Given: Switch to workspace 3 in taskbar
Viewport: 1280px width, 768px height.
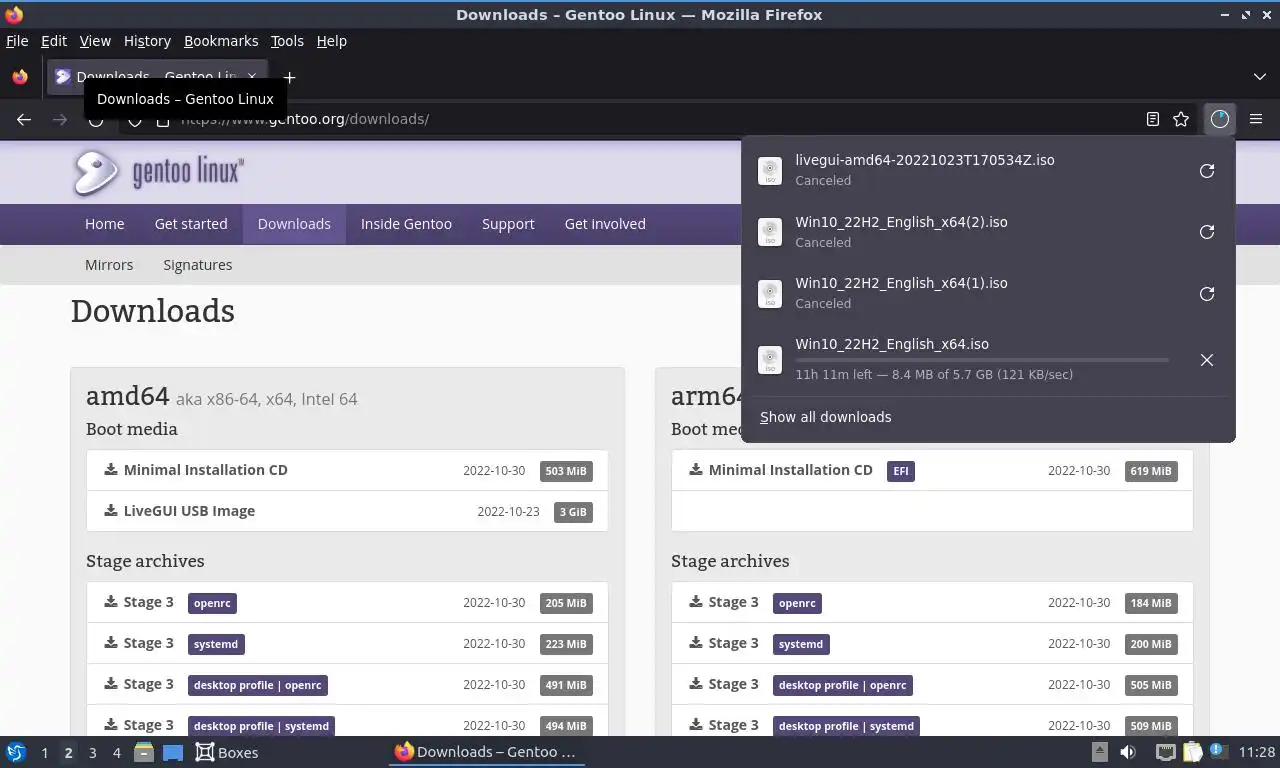Looking at the screenshot, I should pos(92,752).
